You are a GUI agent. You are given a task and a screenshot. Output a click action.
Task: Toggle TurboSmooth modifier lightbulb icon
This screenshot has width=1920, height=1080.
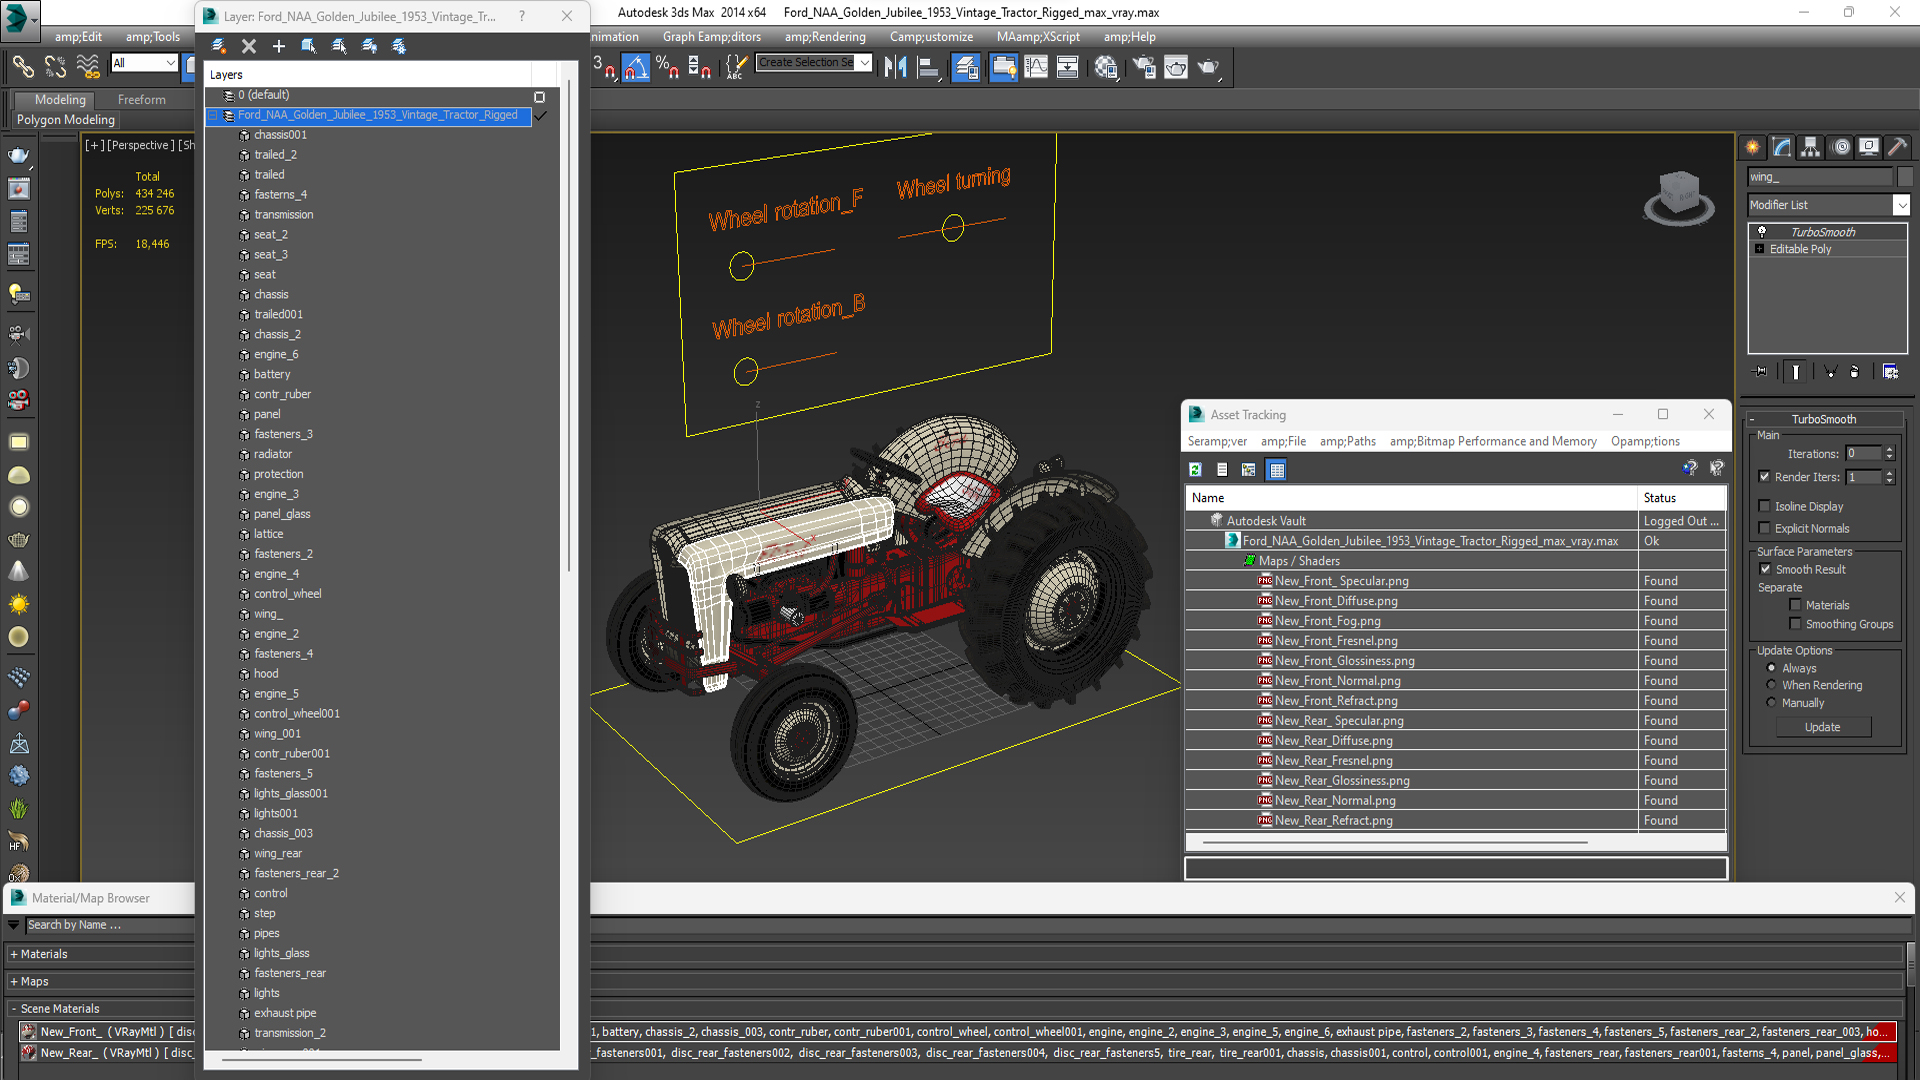point(1762,232)
